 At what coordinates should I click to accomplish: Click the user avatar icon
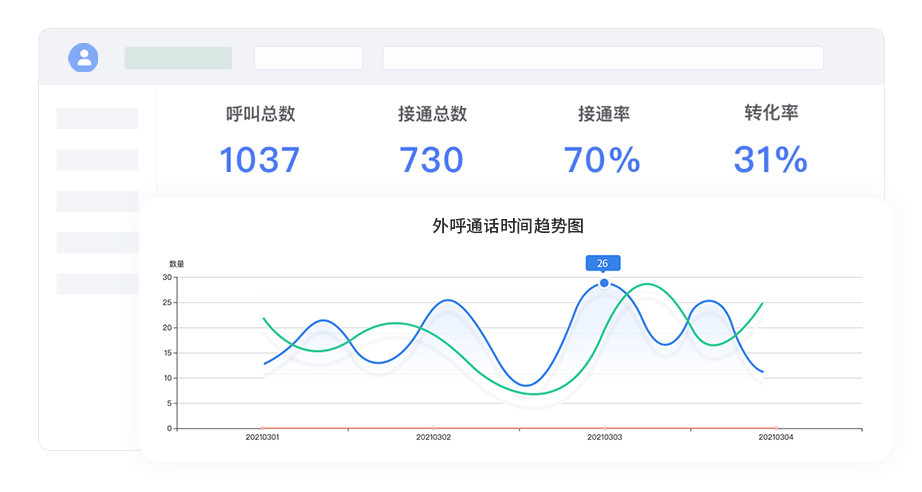pos(83,58)
